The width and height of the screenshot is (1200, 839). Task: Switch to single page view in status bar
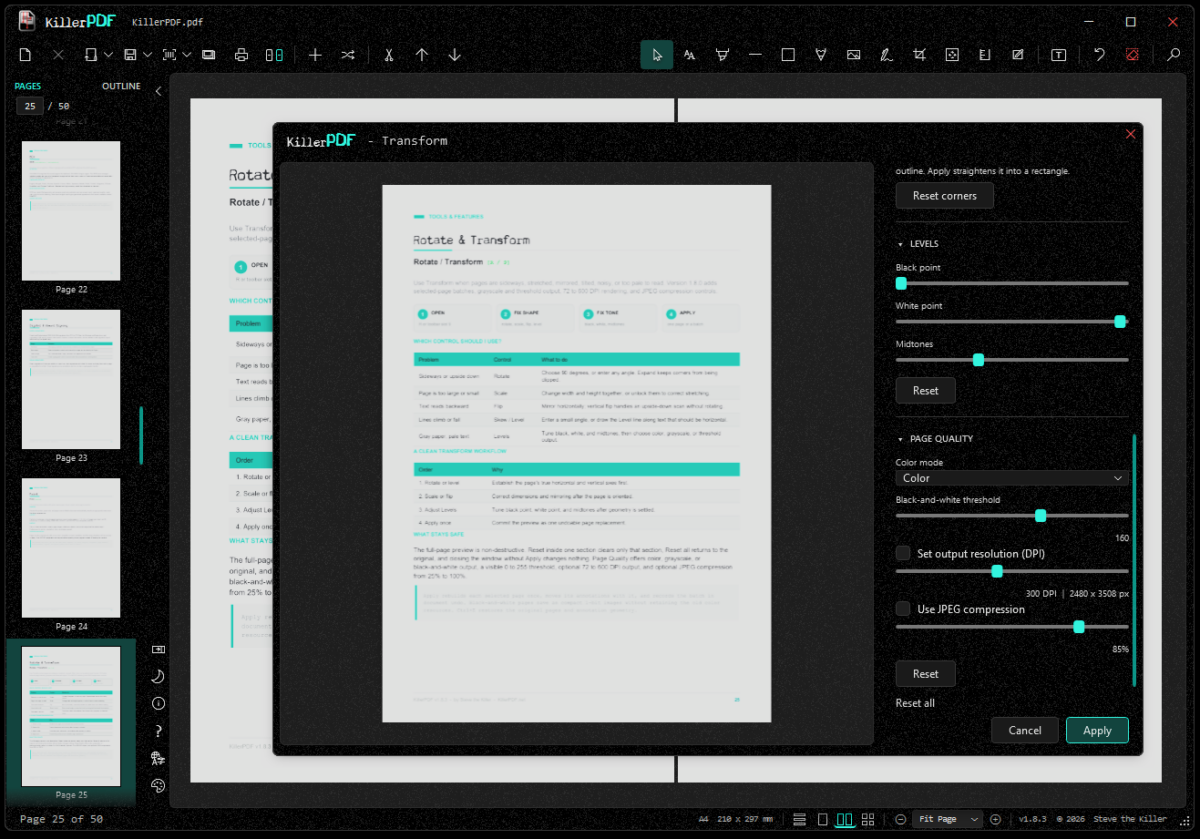pos(823,819)
